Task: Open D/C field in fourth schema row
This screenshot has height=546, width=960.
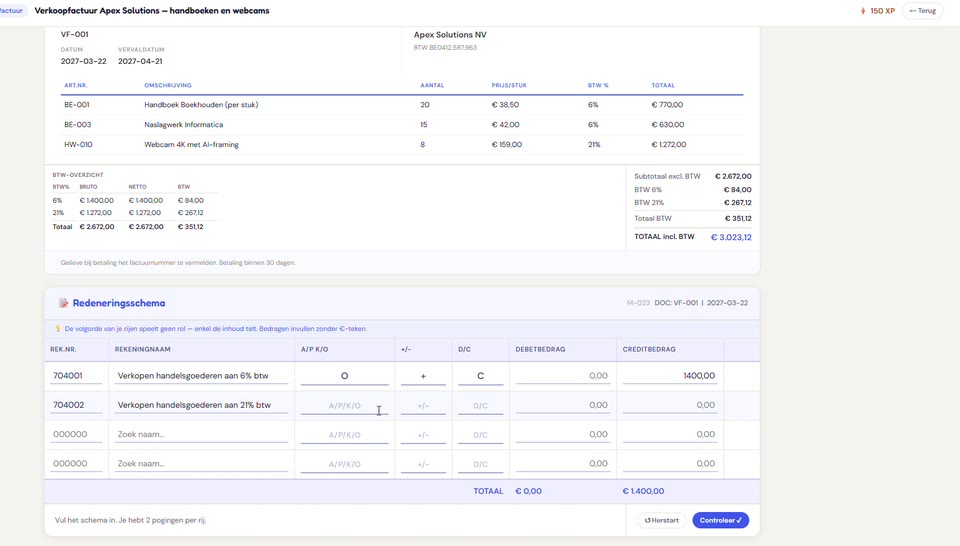Action: click(481, 464)
